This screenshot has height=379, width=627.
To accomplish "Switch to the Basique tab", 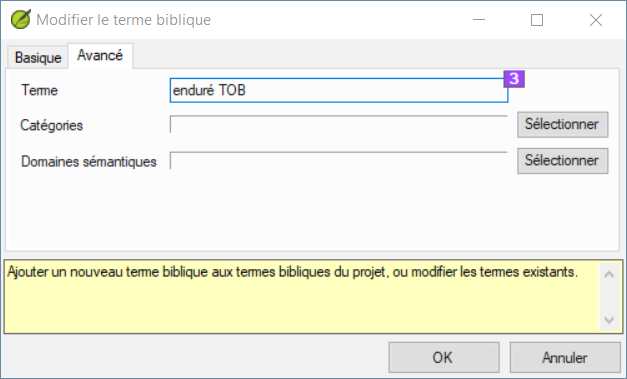I will (38, 58).
